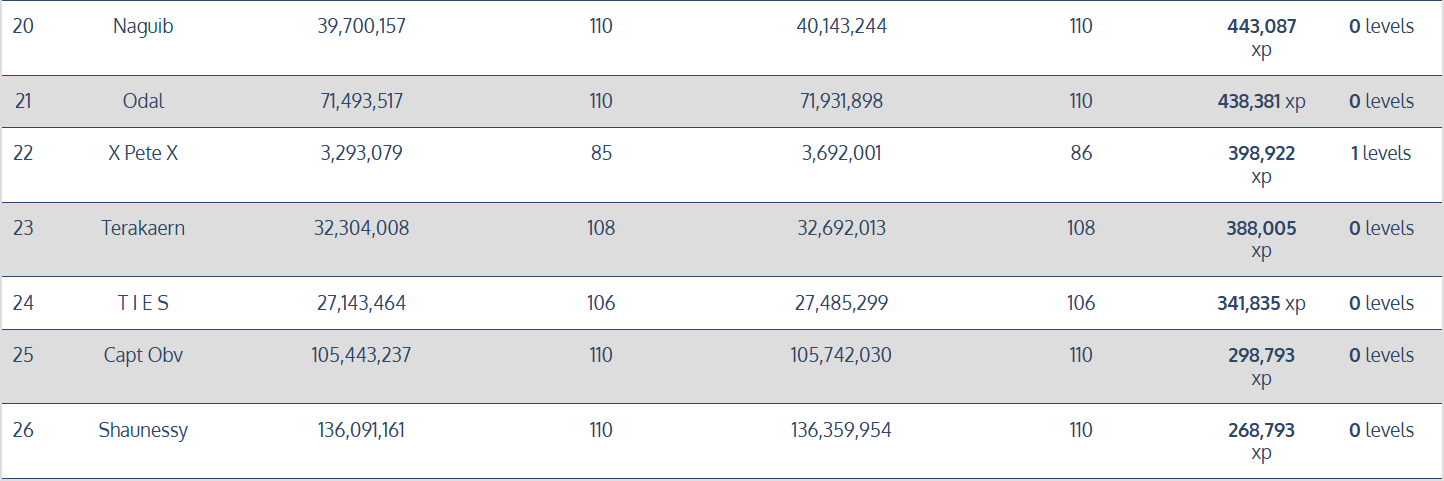Click rank number 26 cell

click(x=23, y=430)
